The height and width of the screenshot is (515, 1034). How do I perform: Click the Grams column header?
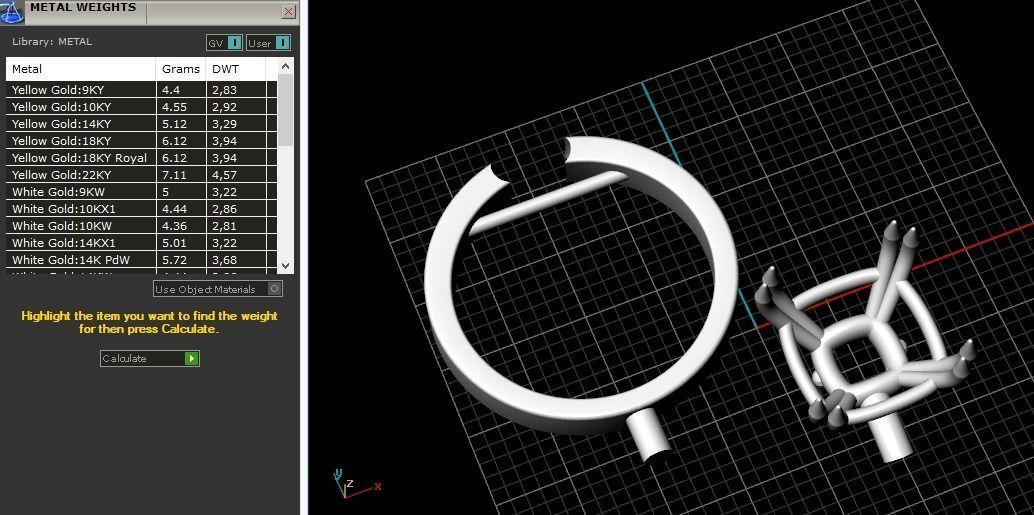click(181, 69)
